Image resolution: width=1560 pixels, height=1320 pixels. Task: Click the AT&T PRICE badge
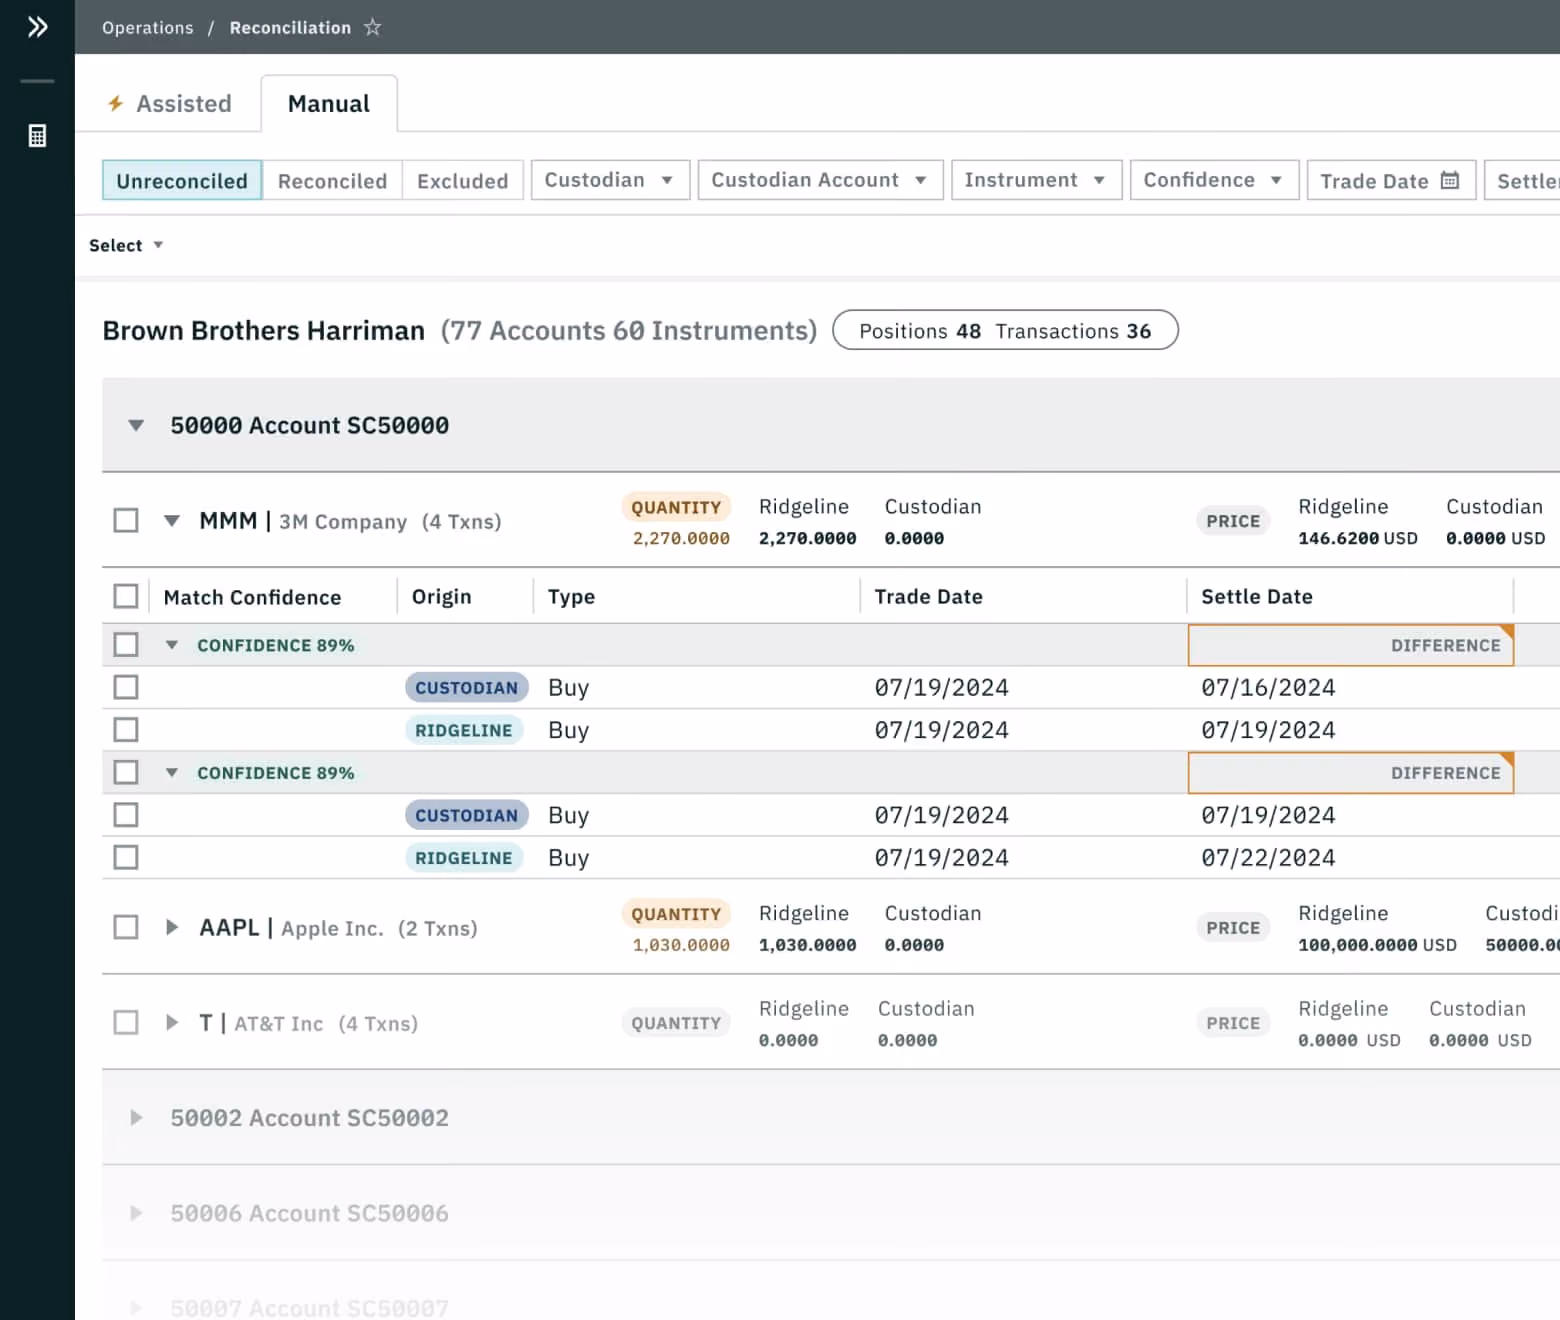1233,1023
